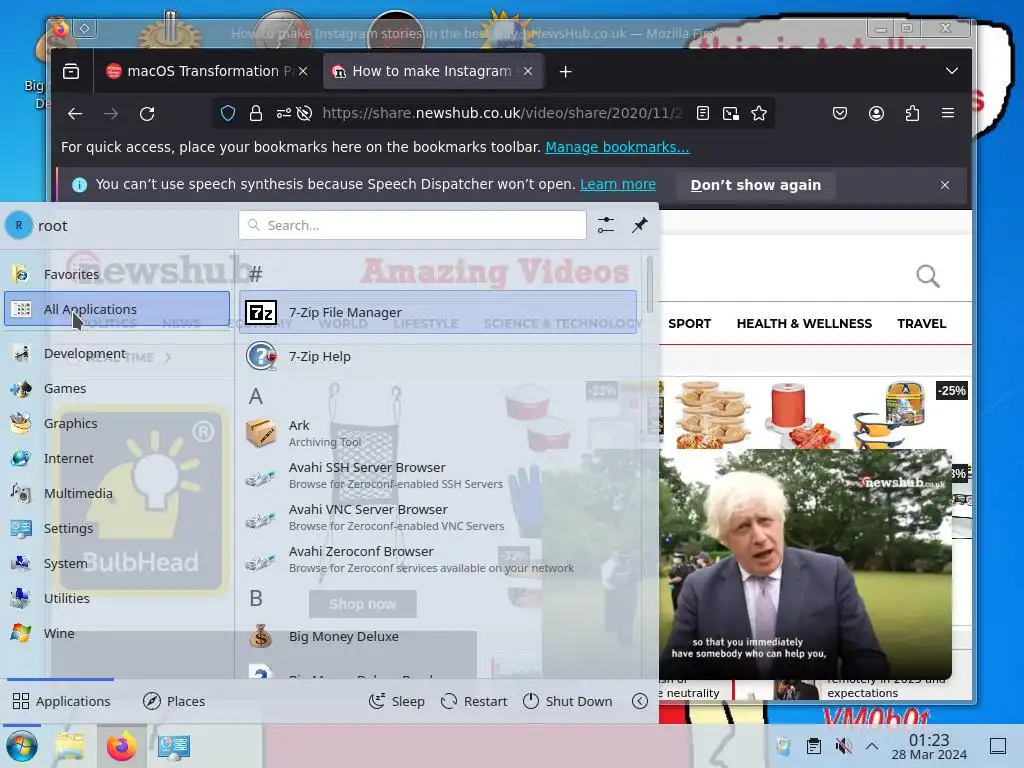Click the application list scrollbar

click(x=649, y=284)
